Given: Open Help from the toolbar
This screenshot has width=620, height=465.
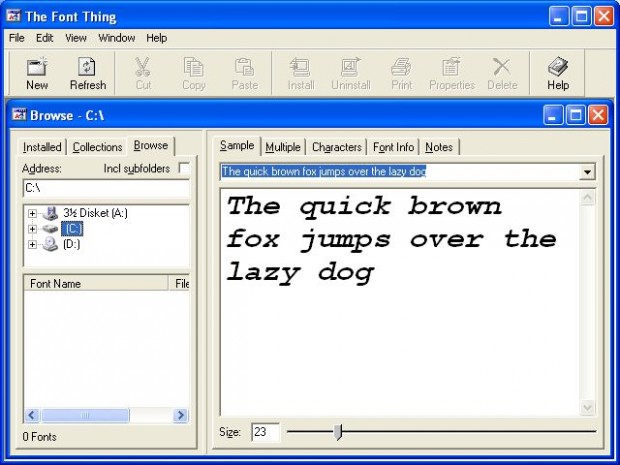Looking at the screenshot, I should 558,74.
